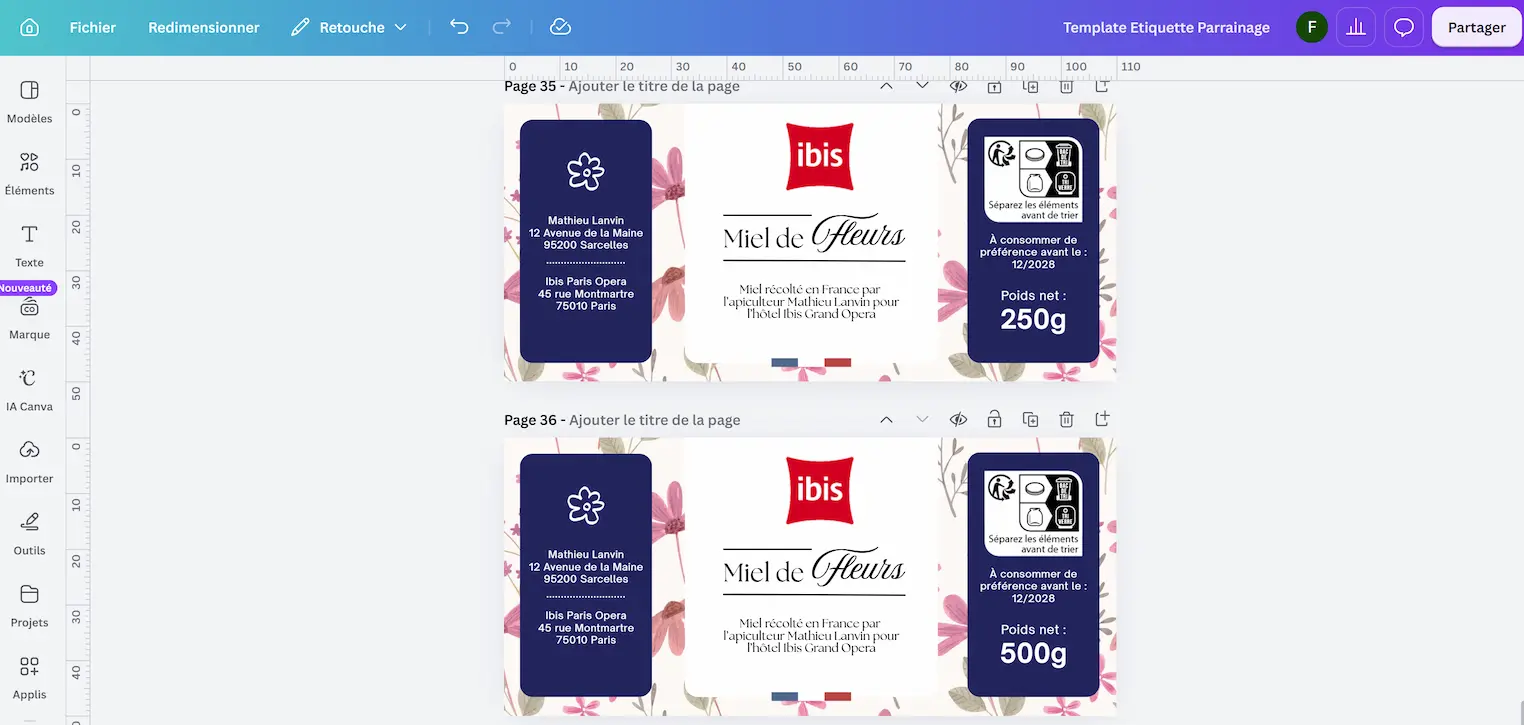Open the Importer uploads panel
The width and height of the screenshot is (1524, 725).
29,463
